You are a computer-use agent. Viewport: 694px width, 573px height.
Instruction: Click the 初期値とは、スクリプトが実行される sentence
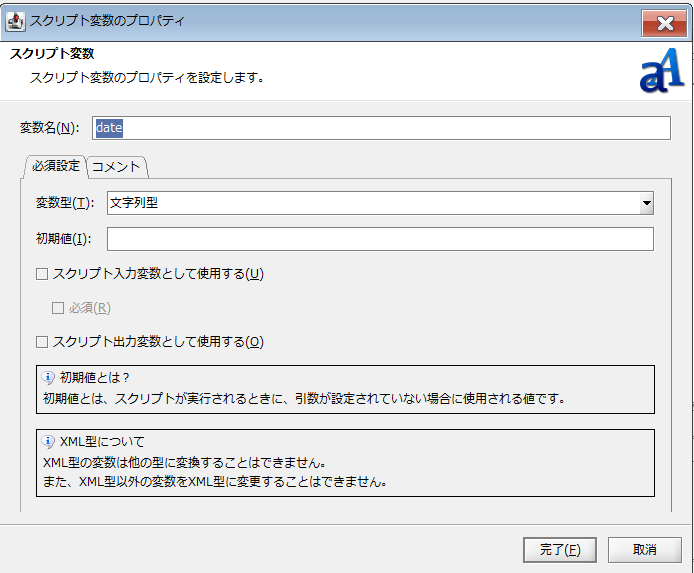pos(304,399)
